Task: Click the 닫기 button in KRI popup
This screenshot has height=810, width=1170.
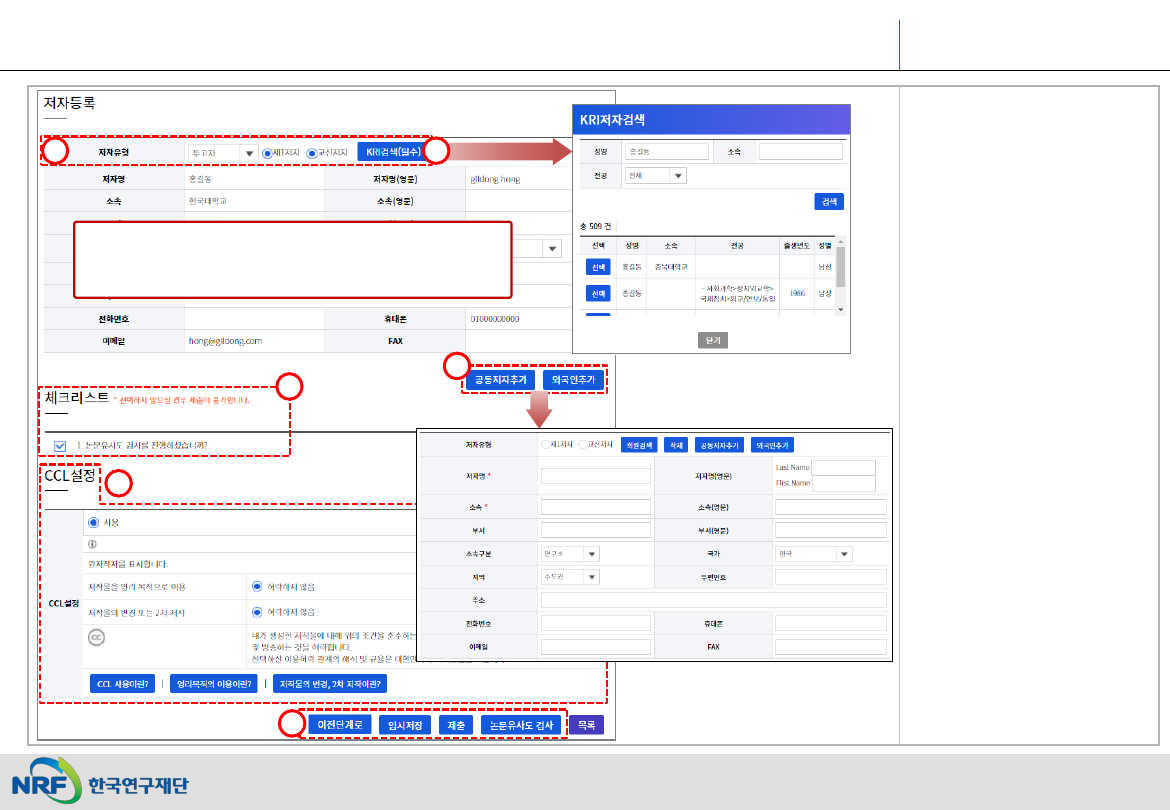Action: [711, 340]
